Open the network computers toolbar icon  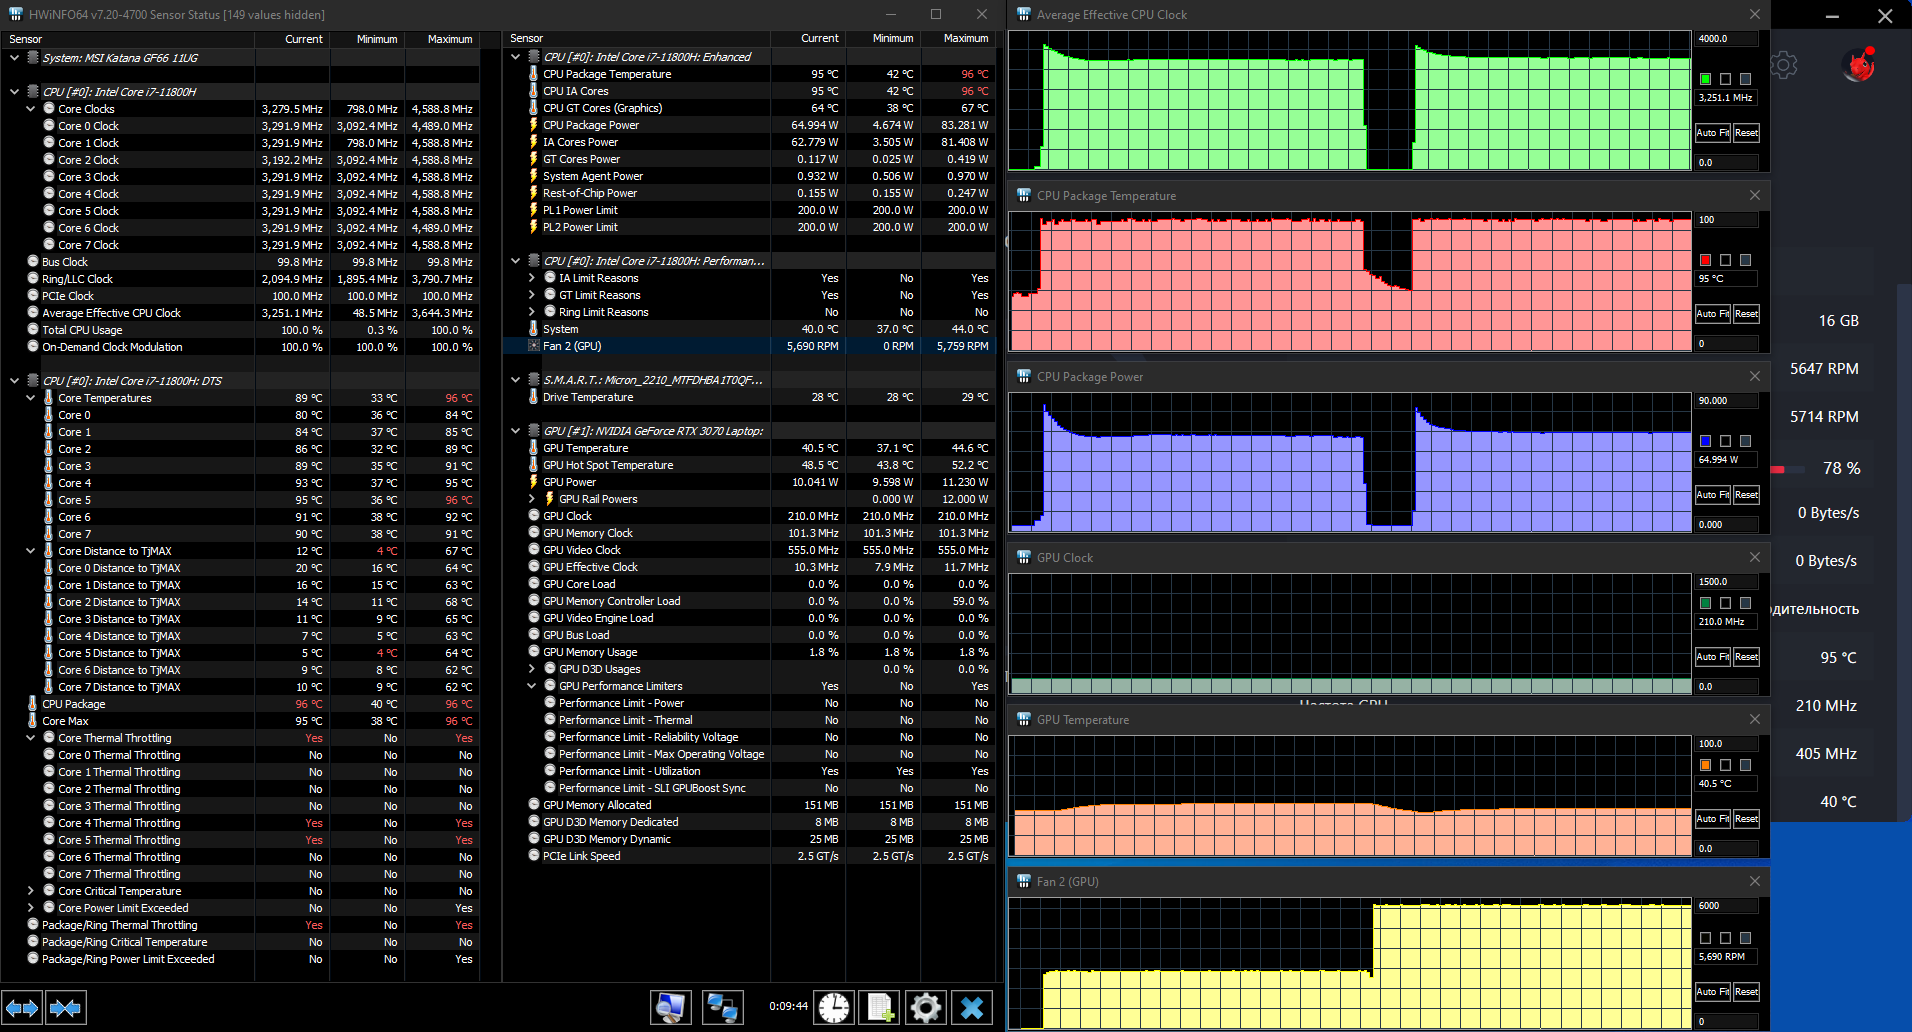(722, 1007)
